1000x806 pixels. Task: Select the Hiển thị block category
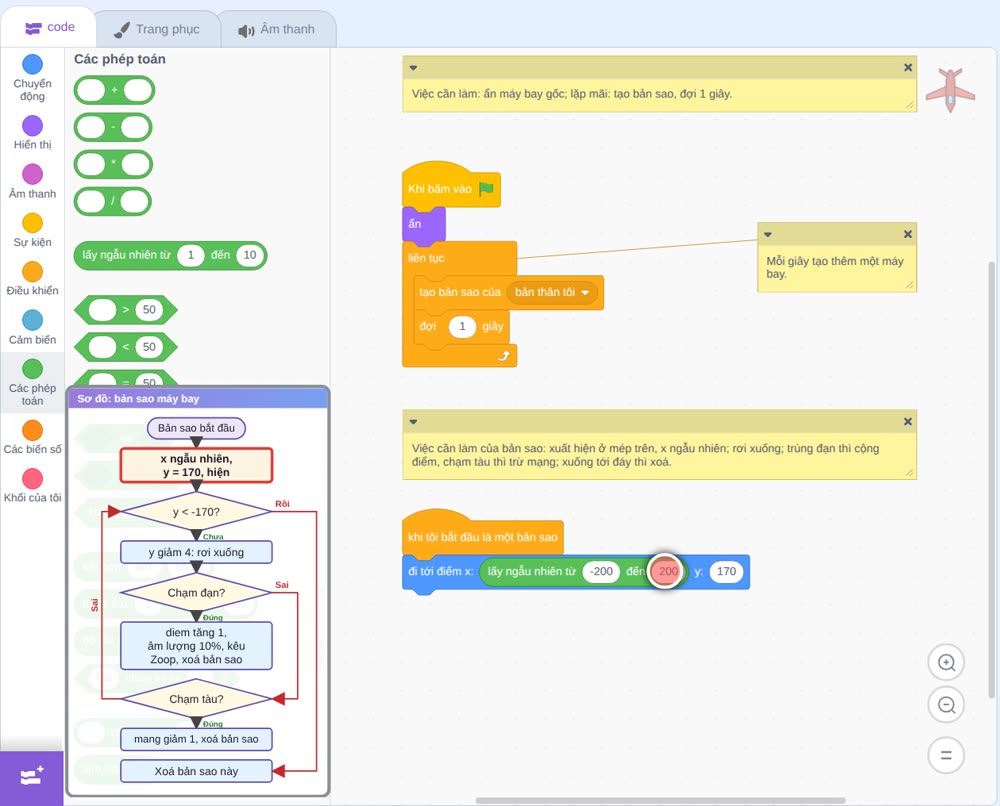pos(33,133)
